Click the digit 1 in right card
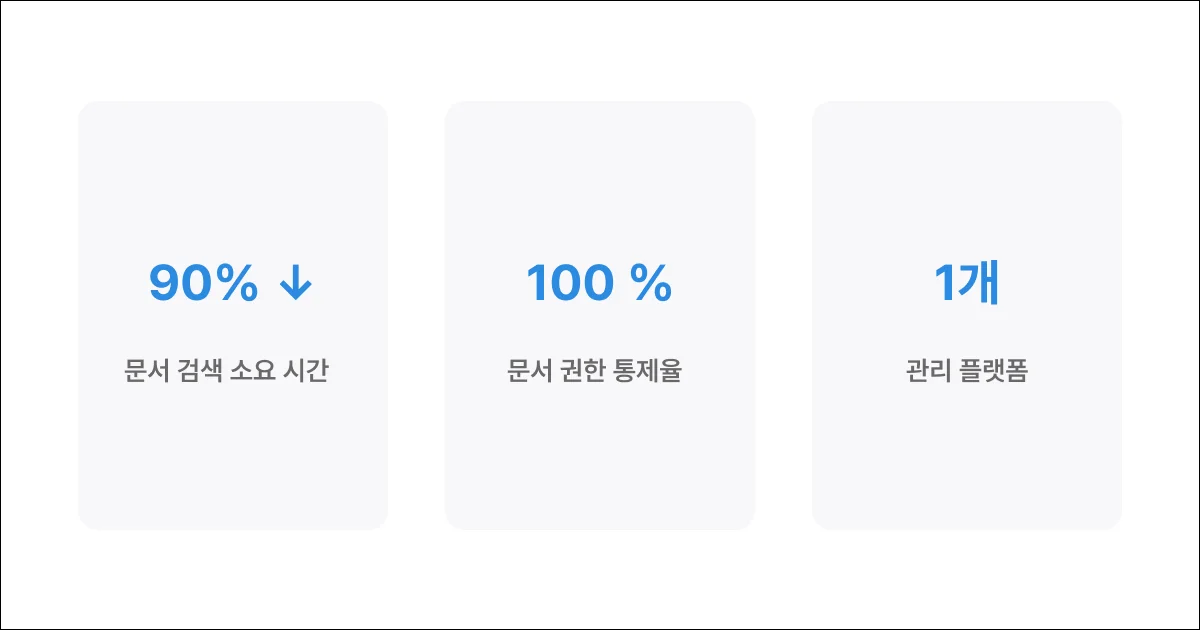Image resolution: width=1200 pixels, height=630 pixels. 945,285
